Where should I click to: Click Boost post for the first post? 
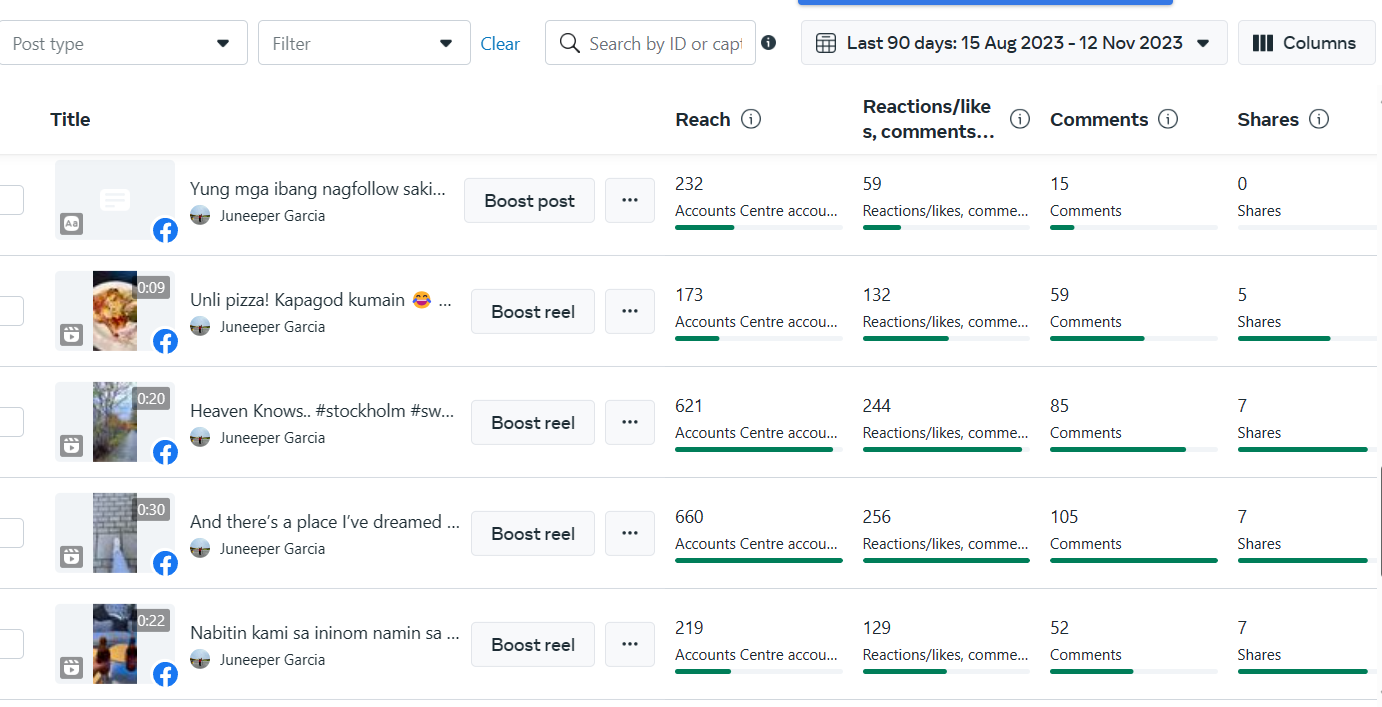coord(529,201)
